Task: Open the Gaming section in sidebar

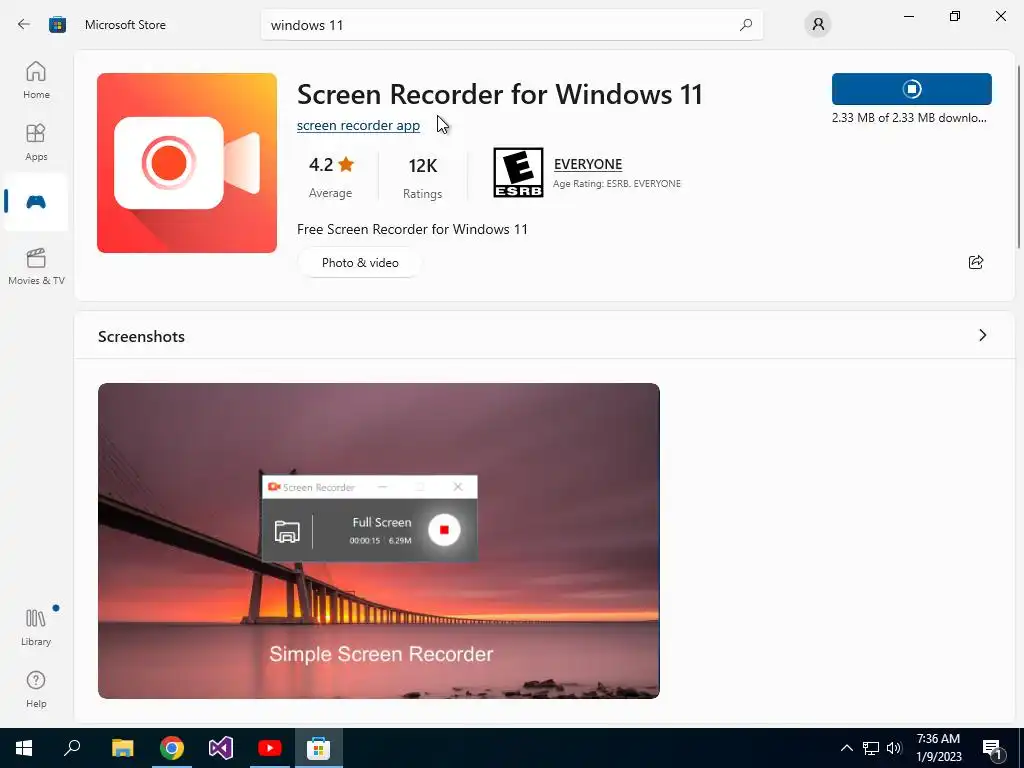Action: pos(36,202)
